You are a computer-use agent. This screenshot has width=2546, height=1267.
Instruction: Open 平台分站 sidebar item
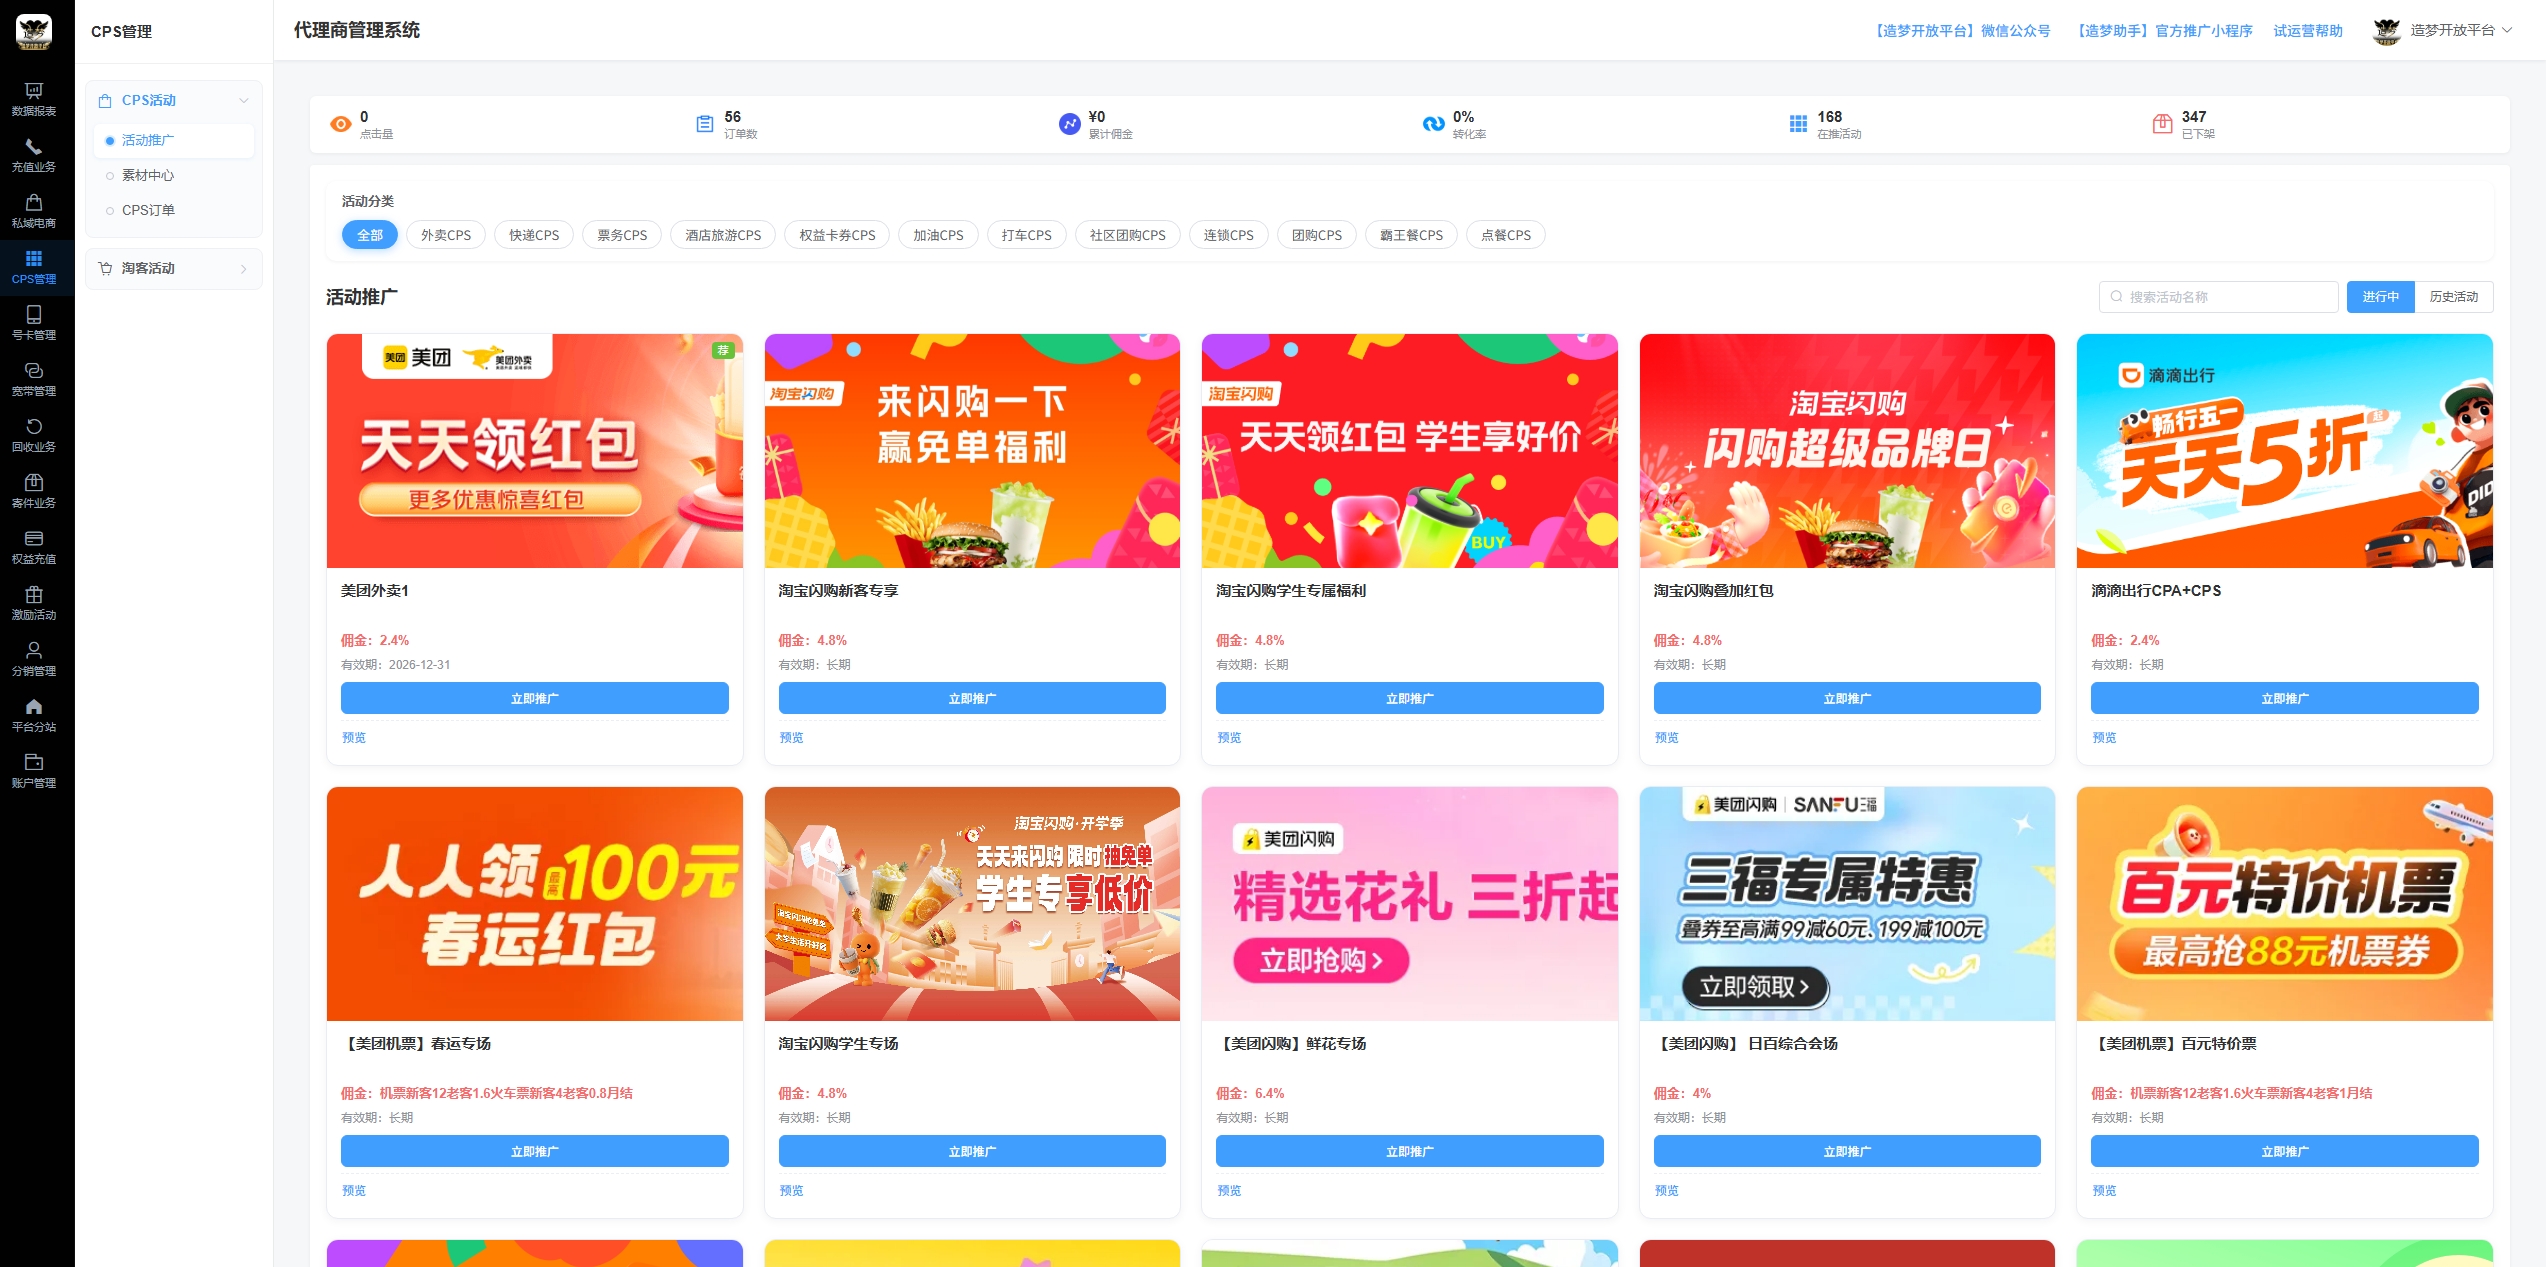tap(34, 715)
